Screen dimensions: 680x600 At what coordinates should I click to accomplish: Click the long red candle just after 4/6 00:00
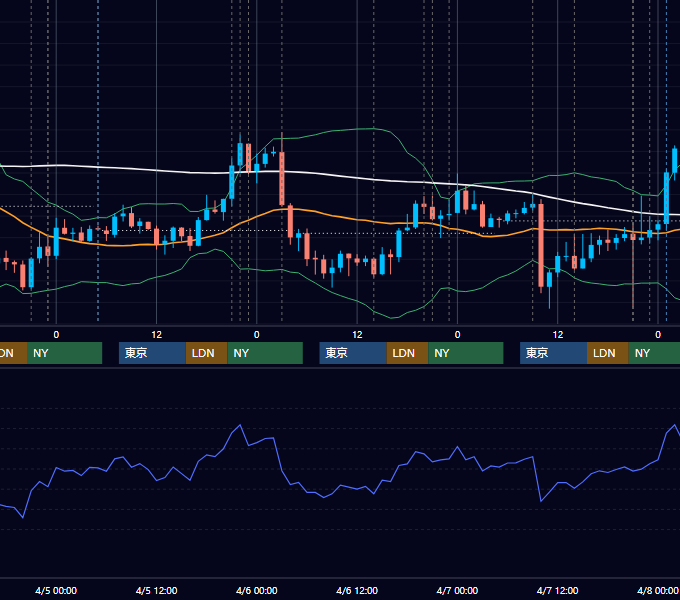(282, 178)
